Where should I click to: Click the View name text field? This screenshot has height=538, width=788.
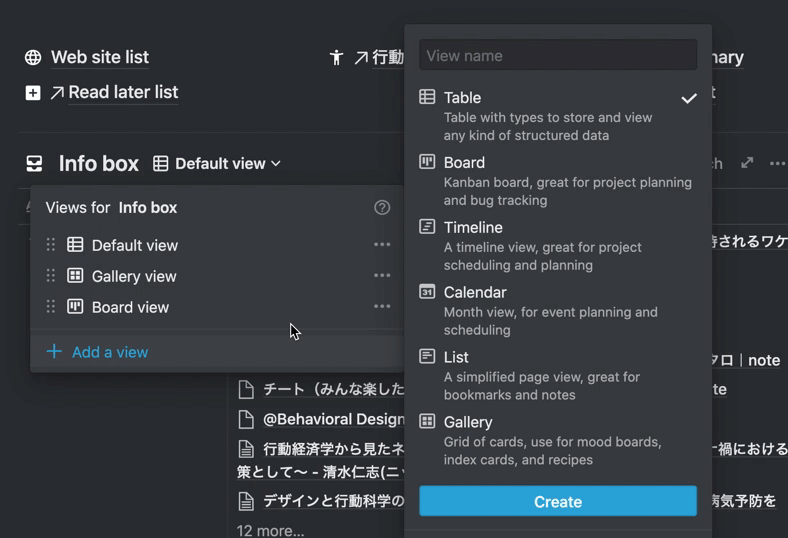pyautogui.click(x=557, y=56)
